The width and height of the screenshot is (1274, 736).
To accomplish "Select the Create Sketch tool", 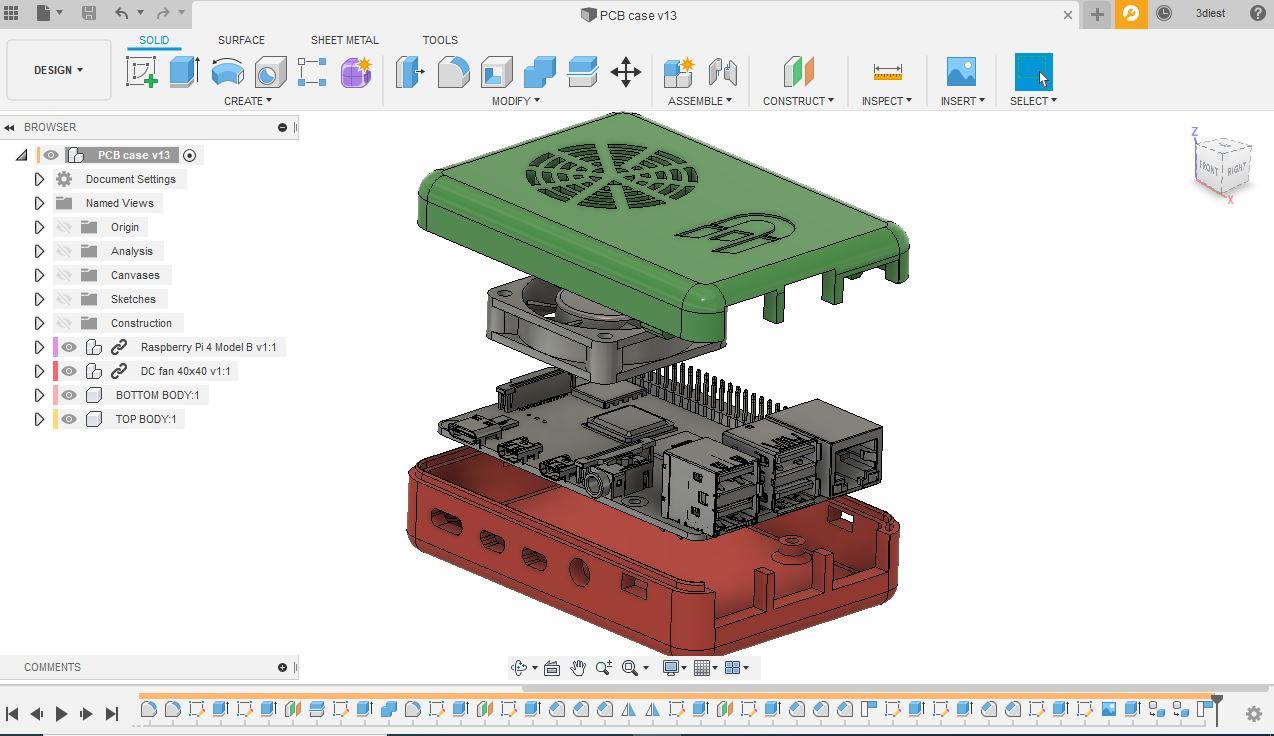I will [142, 72].
